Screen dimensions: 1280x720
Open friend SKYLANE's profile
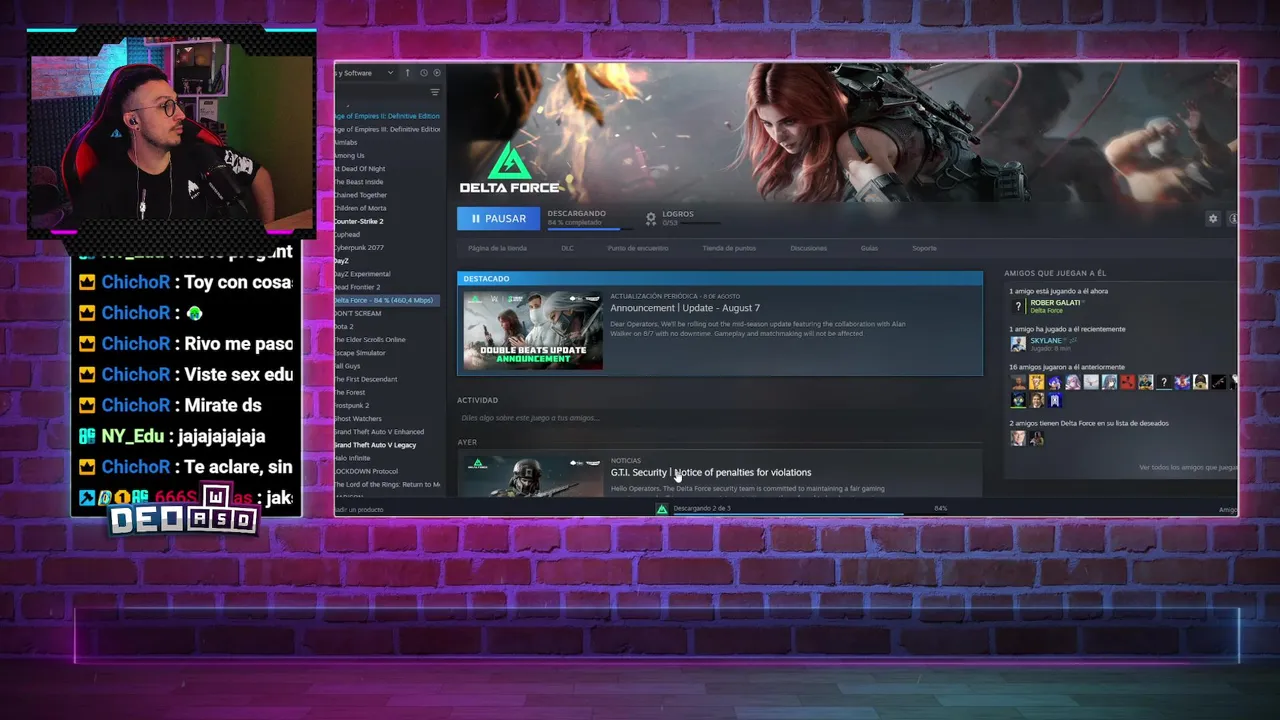point(1046,341)
